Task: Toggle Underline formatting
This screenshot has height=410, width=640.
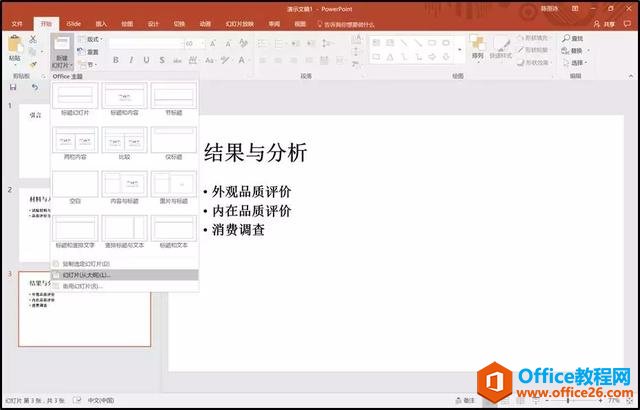Action: pyautogui.click(x=146, y=60)
